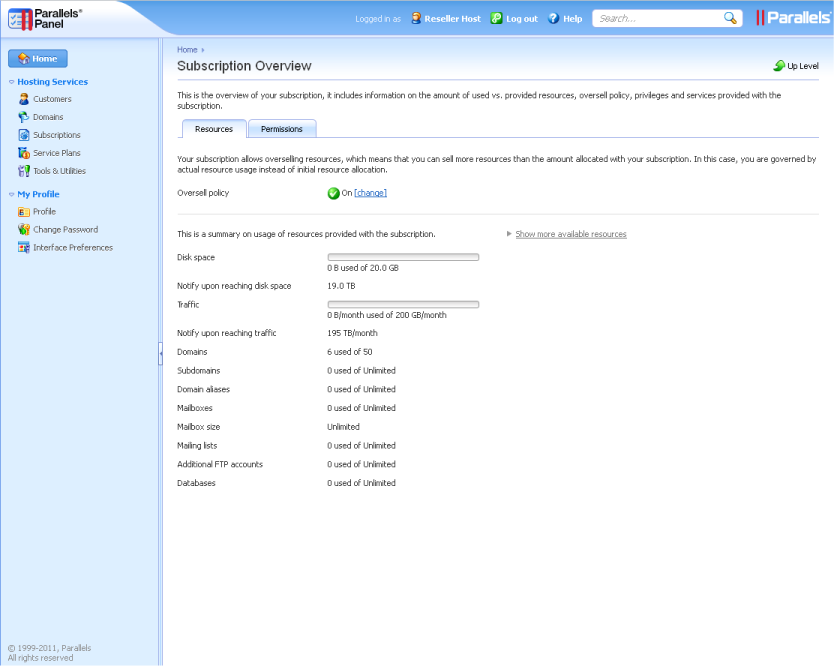Expand Show more available resources triangle
834x666 pixels.
(x=509, y=234)
